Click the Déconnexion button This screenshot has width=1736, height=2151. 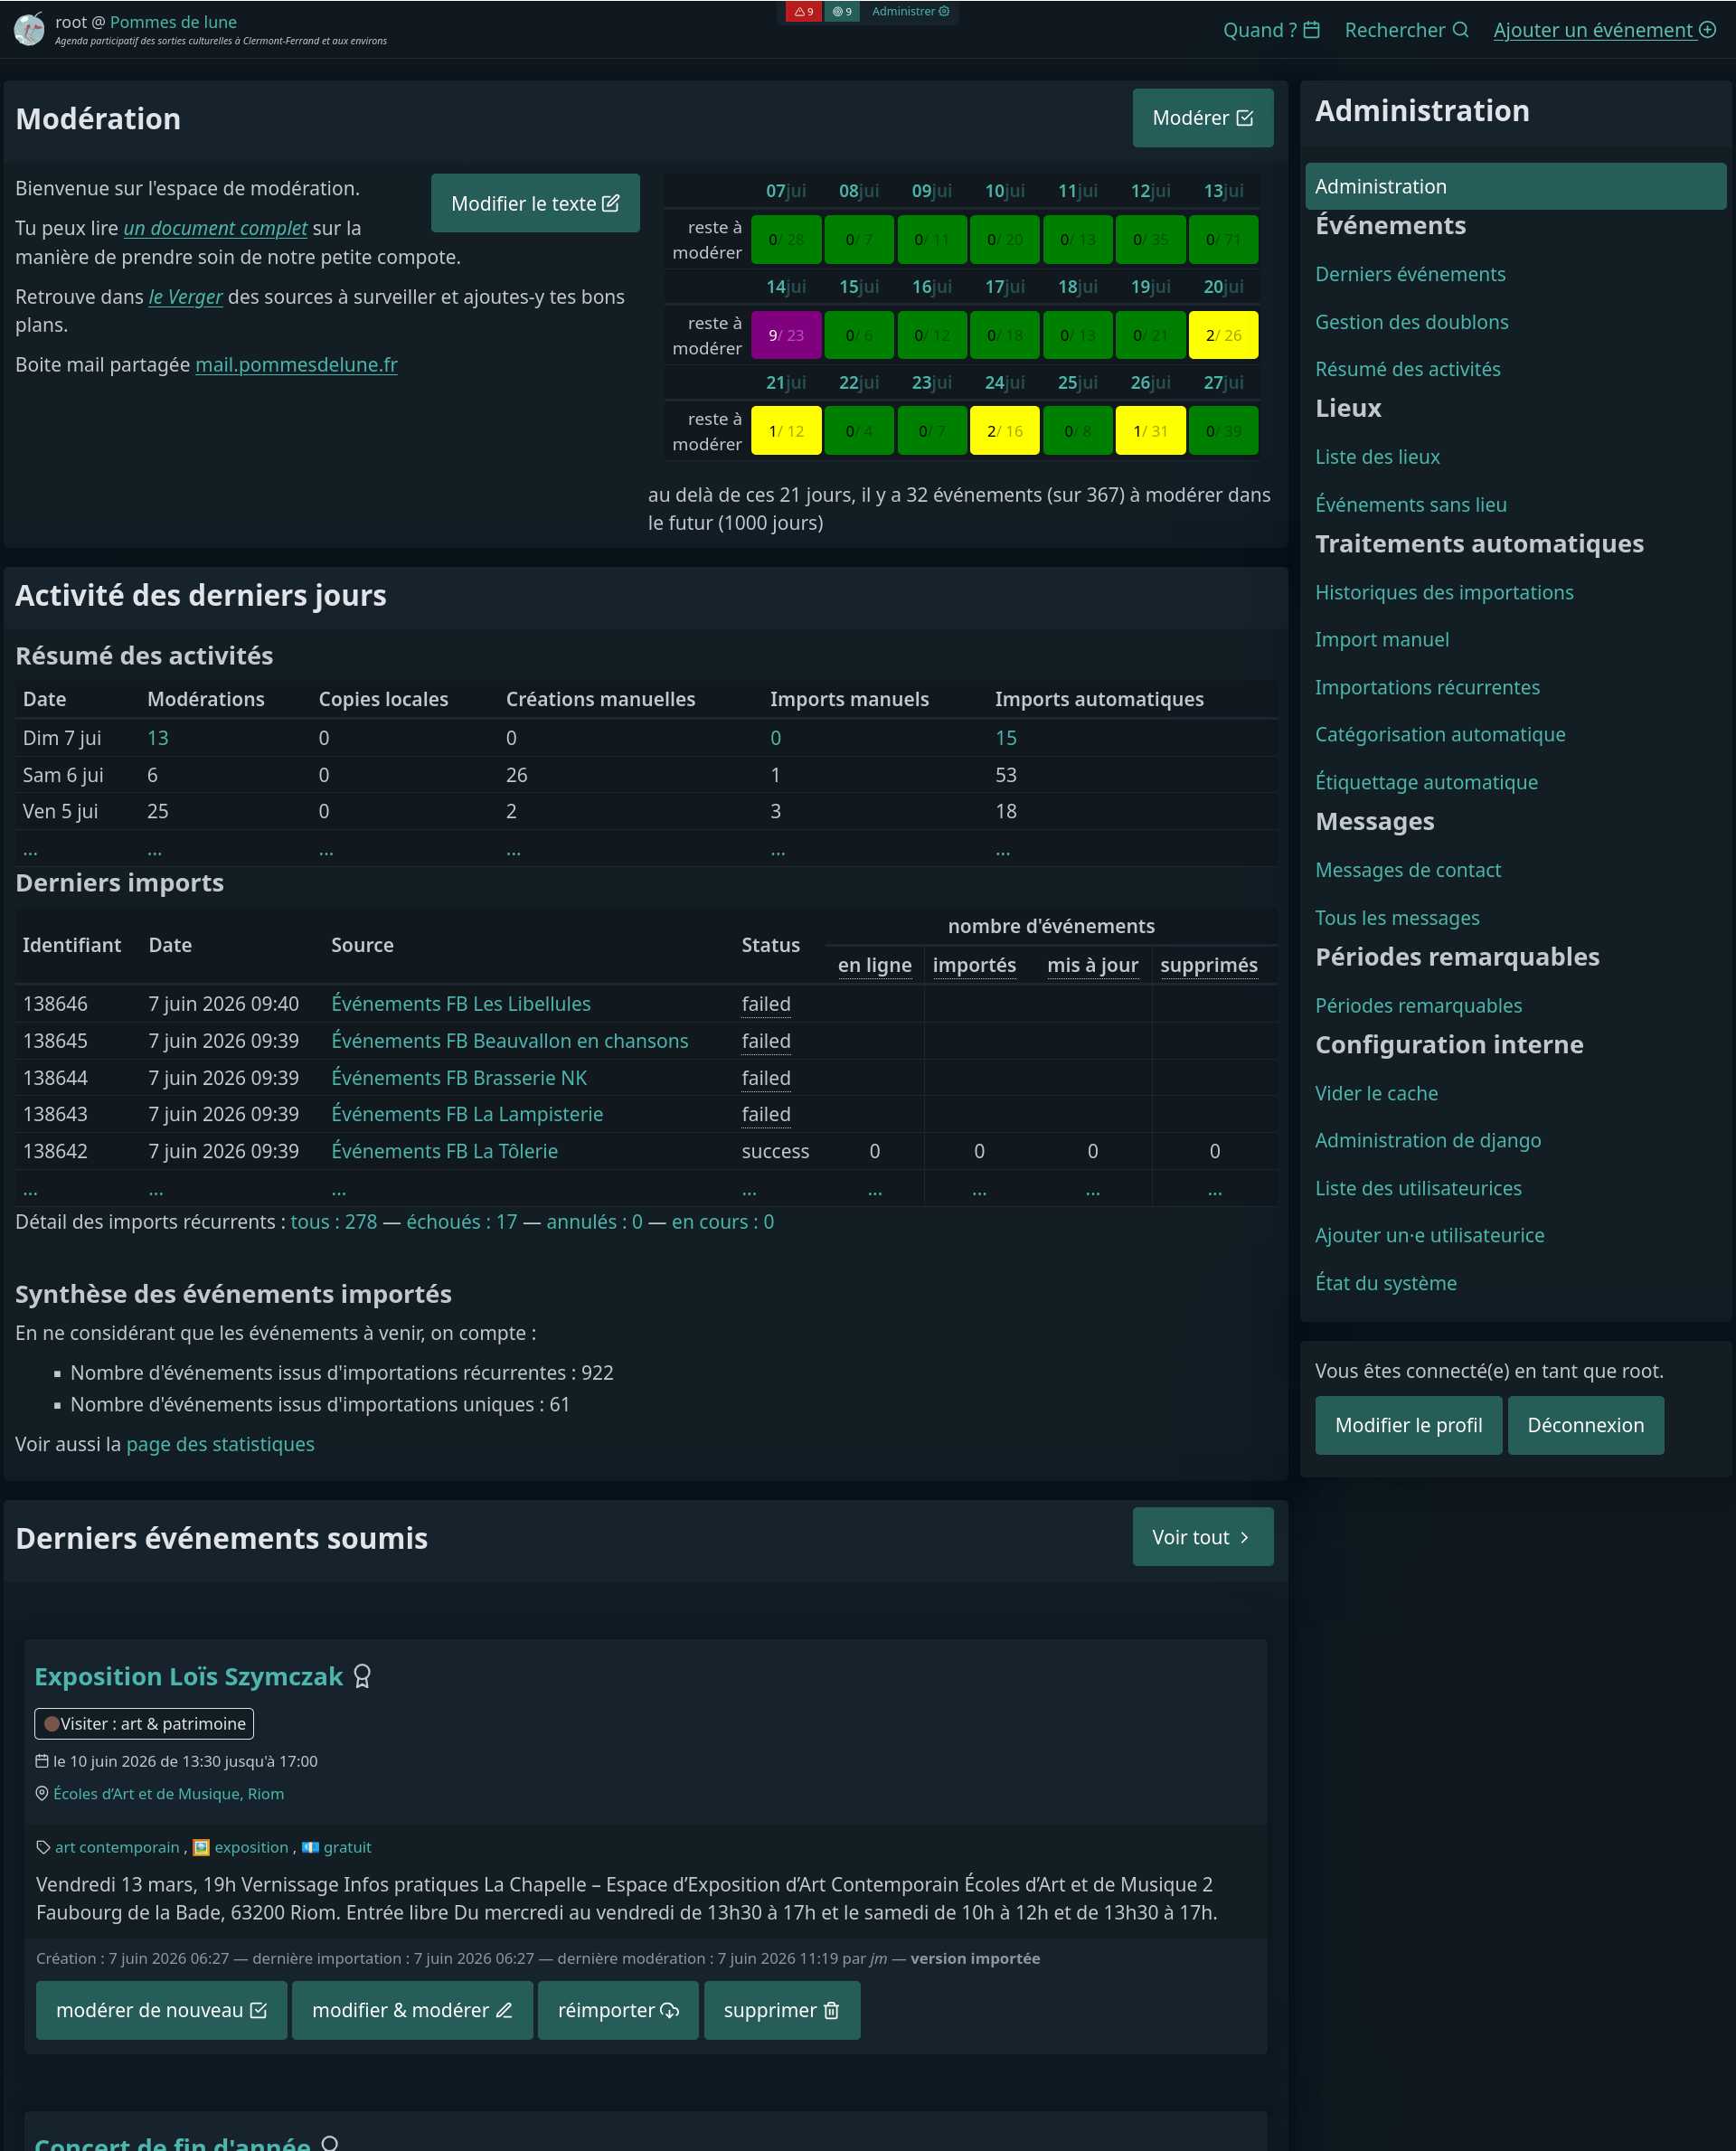pos(1585,1425)
